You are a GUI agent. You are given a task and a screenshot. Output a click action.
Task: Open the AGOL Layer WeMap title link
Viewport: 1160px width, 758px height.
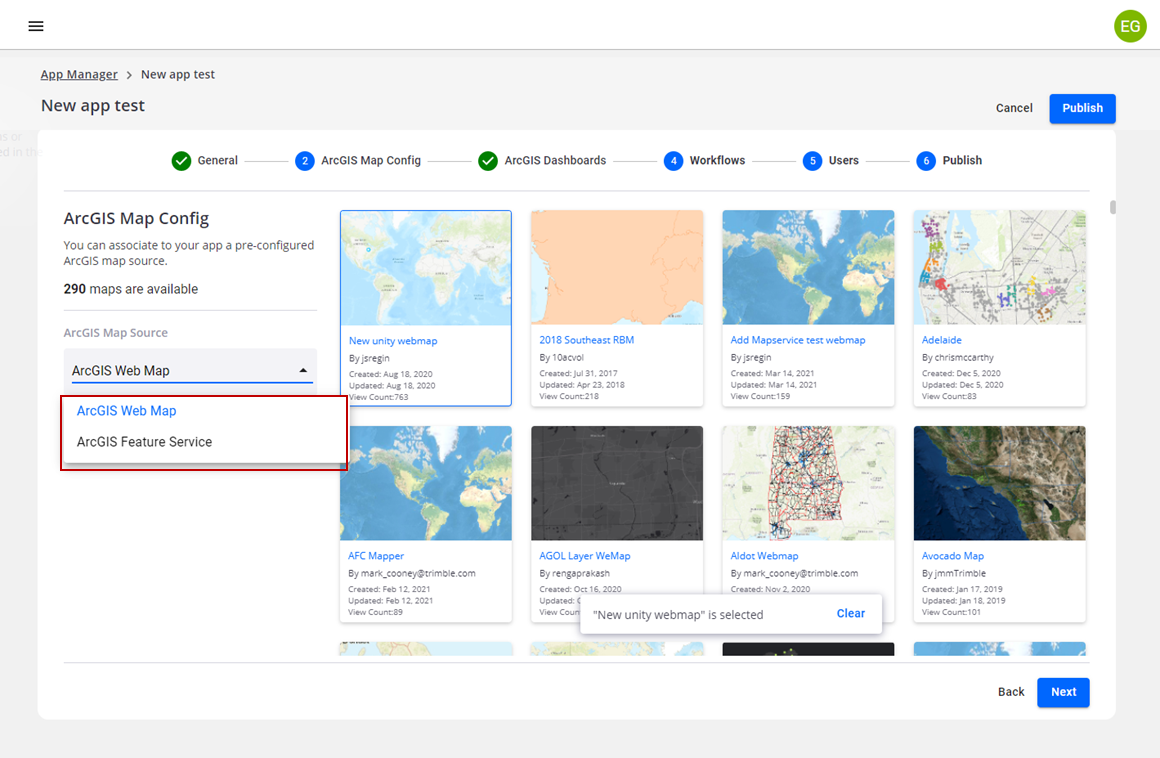pos(584,556)
